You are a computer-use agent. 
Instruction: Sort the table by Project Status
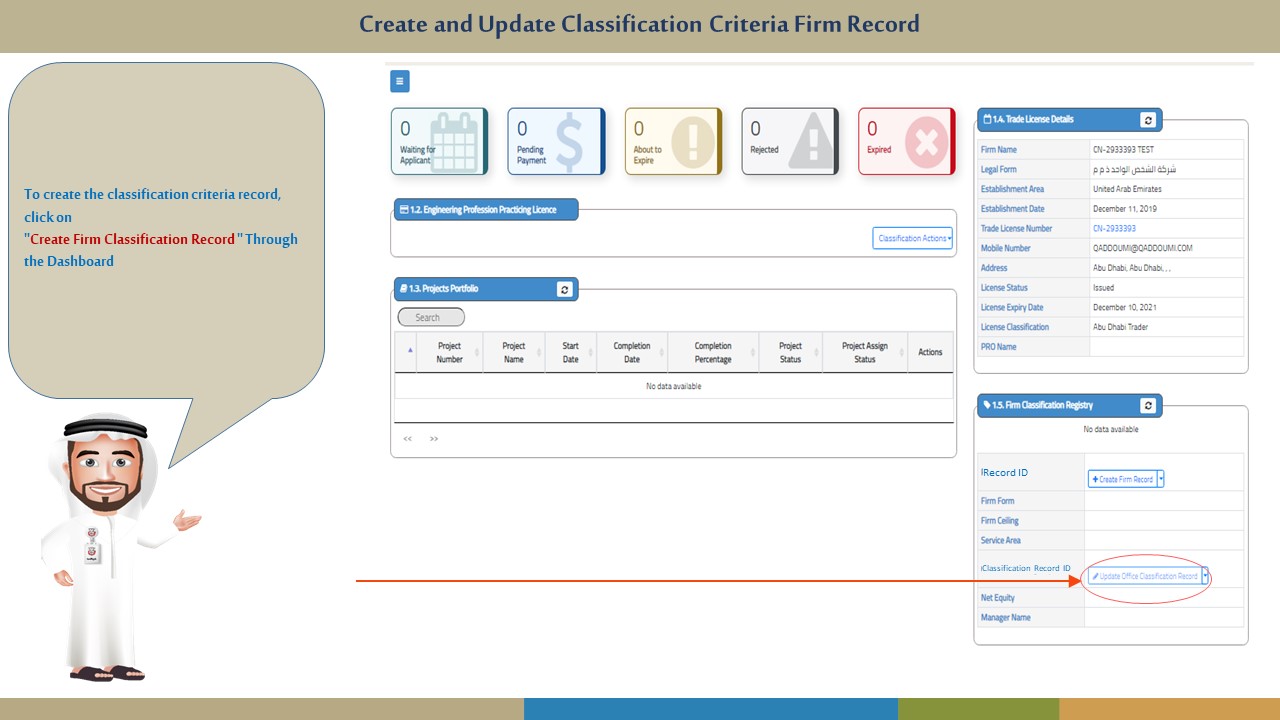coord(790,352)
